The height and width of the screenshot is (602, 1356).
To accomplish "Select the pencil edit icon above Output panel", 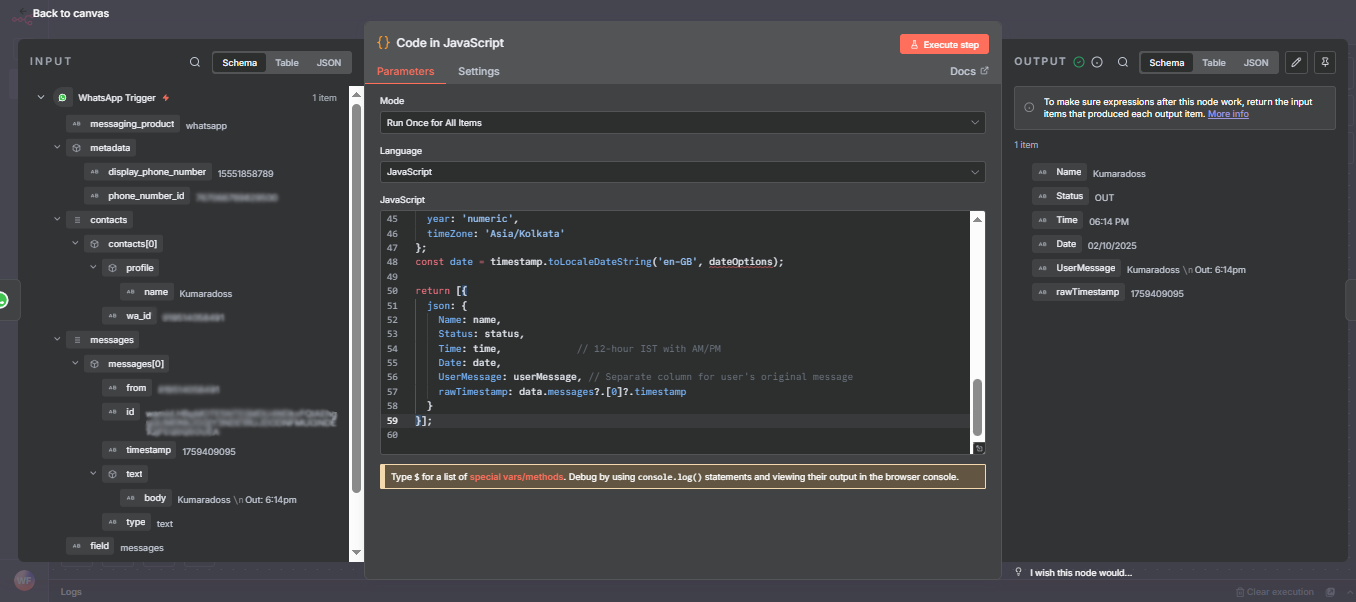I will coord(1296,62).
